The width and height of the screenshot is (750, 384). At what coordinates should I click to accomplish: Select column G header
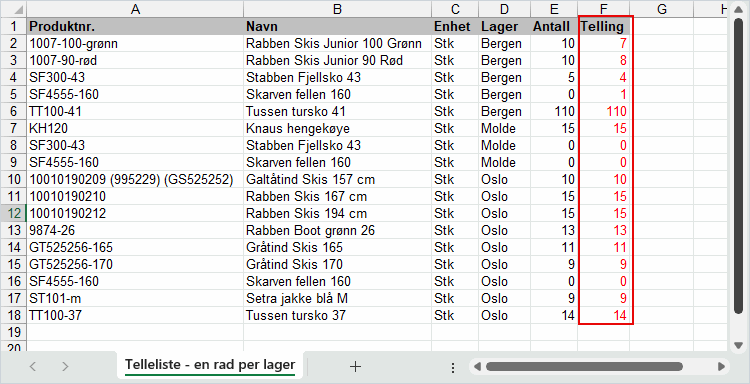tap(662, 9)
